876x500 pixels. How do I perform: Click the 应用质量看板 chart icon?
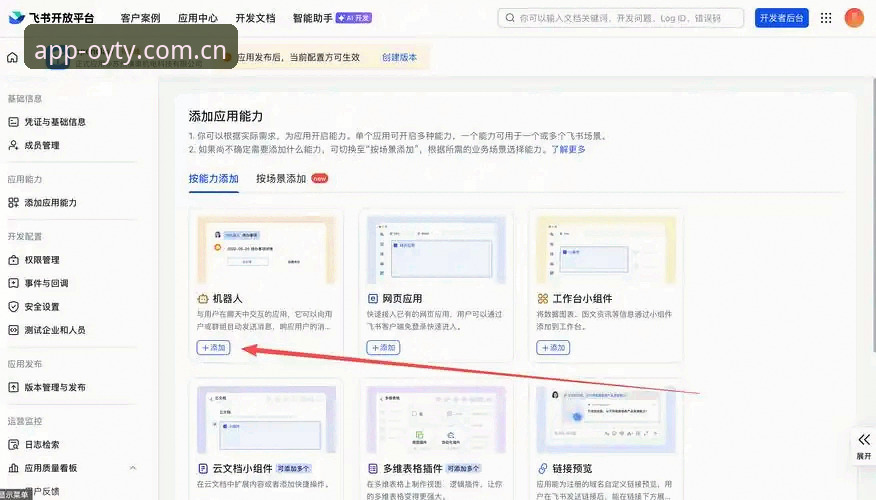point(13,468)
